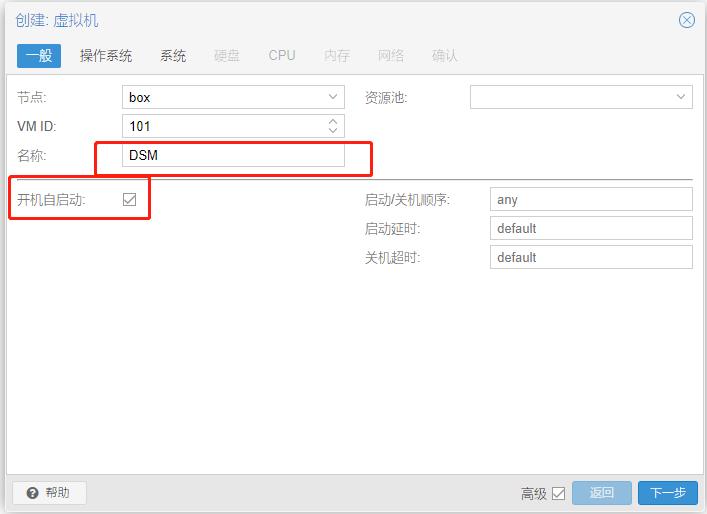Click the 关机超时 field

pos(591,257)
